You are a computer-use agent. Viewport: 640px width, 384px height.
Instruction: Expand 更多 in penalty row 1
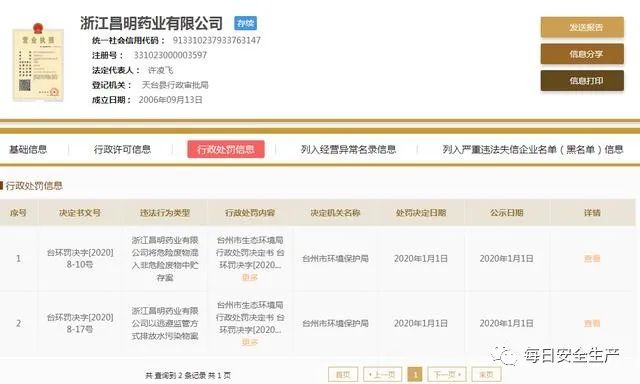[x=249, y=277]
